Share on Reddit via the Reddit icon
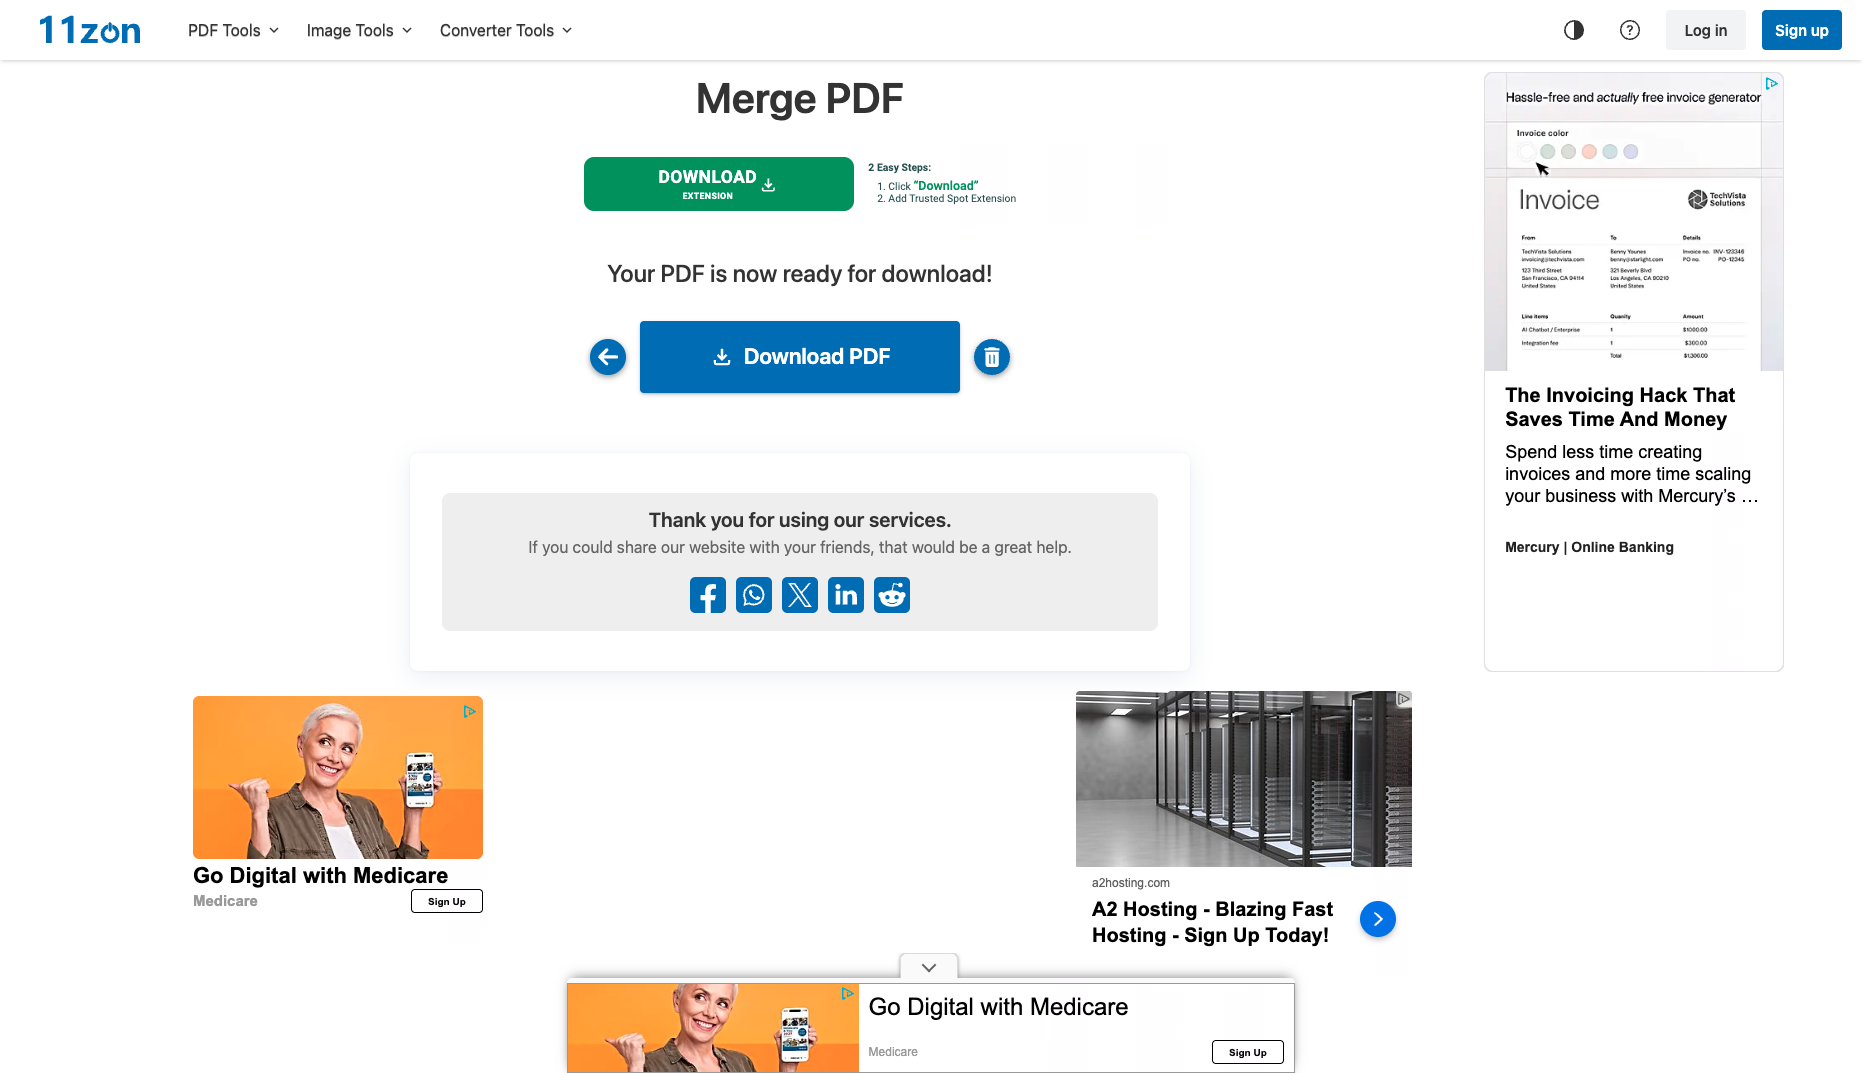This screenshot has height=1073, width=1862. point(892,595)
